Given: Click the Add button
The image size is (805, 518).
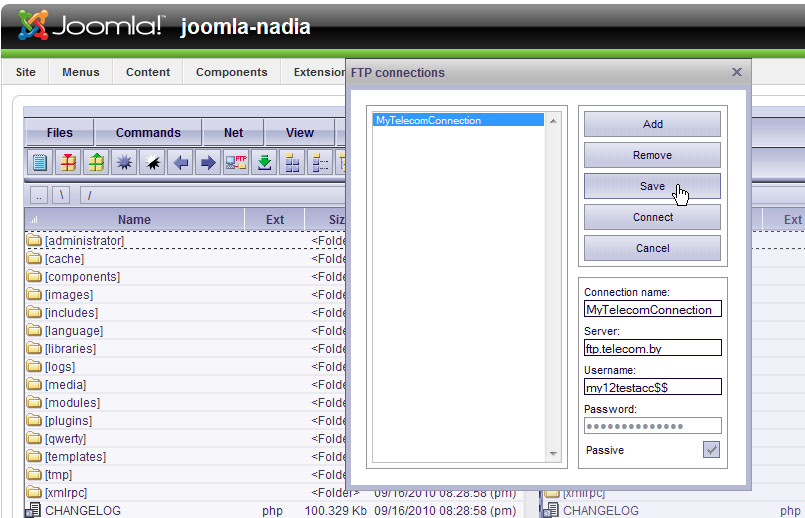Looking at the screenshot, I should pyautogui.click(x=653, y=124).
